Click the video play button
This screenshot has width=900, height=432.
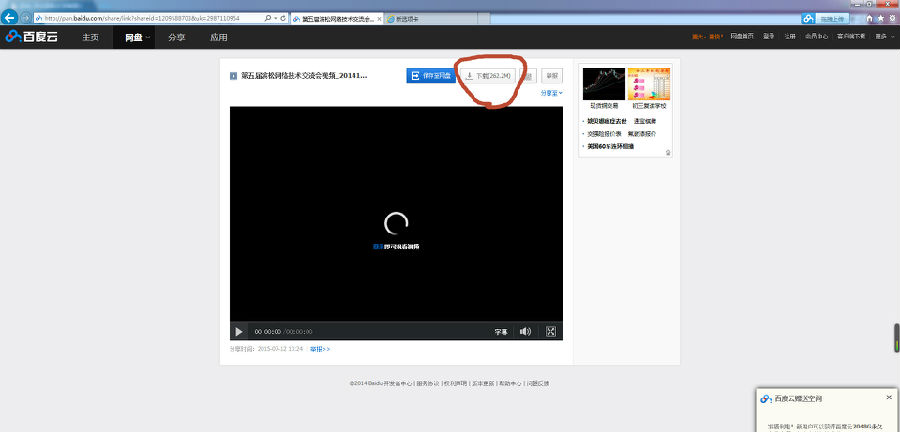[x=239, y=331]
